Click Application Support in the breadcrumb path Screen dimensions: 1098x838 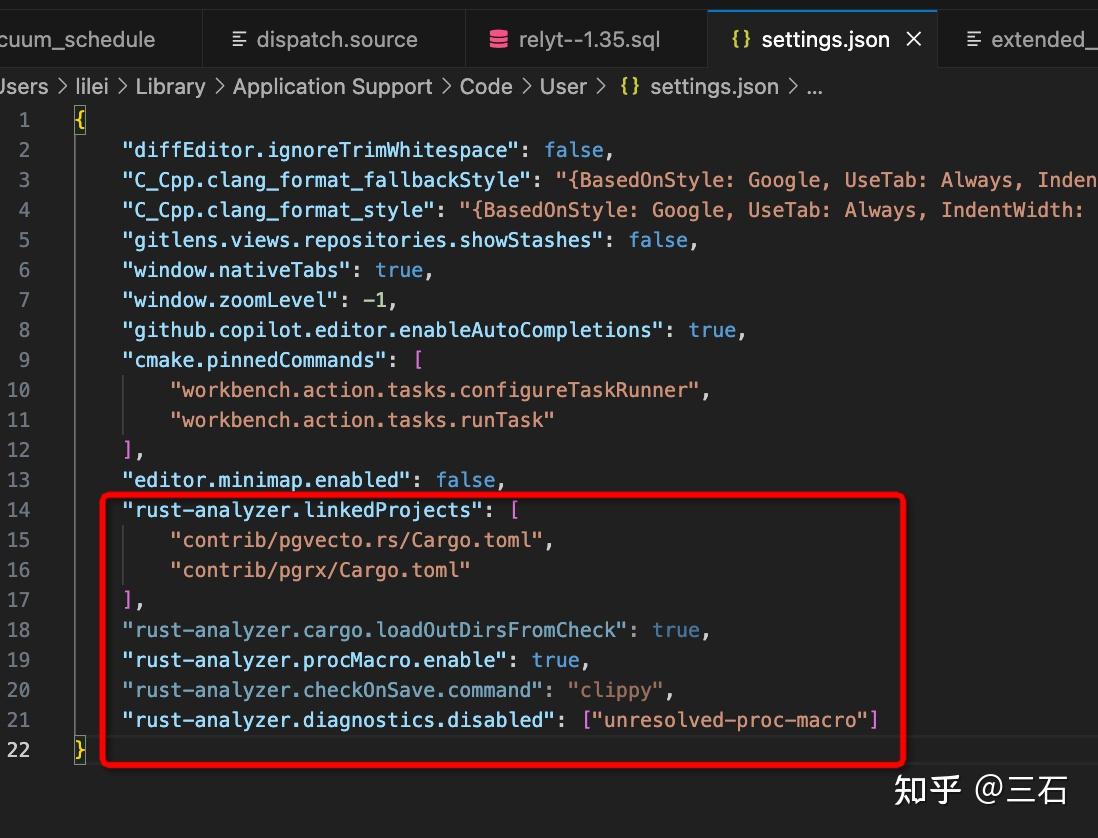click(x=332, y=87)
